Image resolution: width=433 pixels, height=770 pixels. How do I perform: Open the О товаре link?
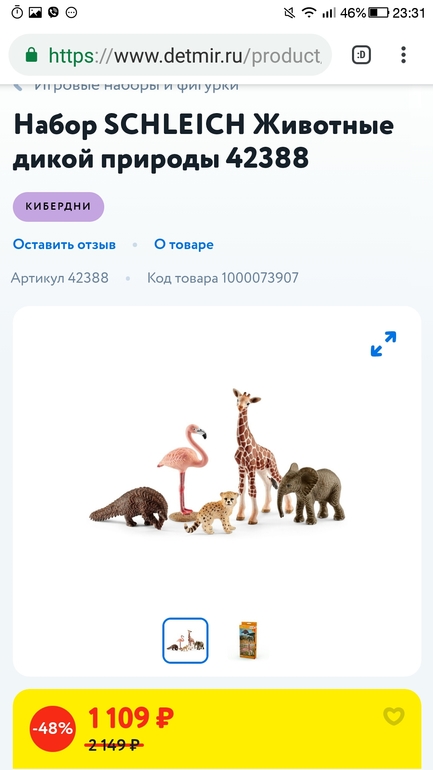(184, 245)
